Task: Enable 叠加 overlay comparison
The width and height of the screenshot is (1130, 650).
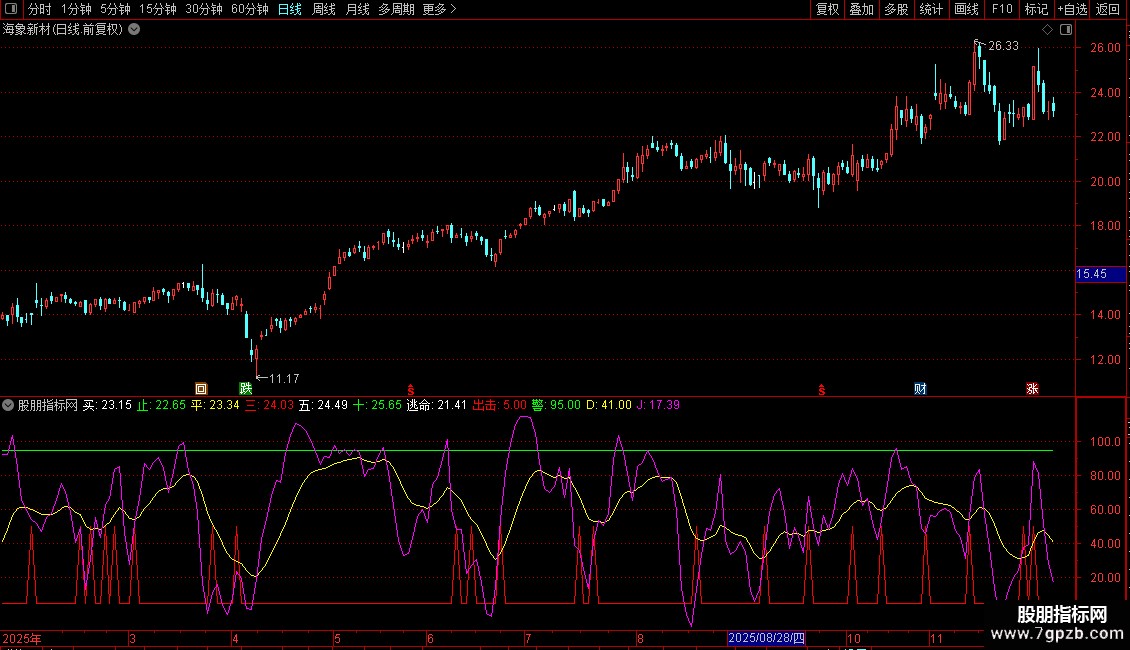Action: pyautogui.click(x=861, y=10)
